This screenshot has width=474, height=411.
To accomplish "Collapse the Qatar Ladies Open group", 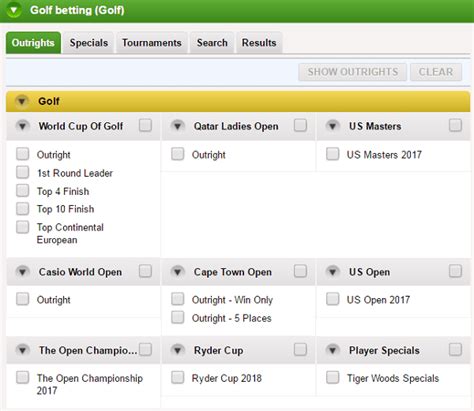I will [x=178, y=126].
